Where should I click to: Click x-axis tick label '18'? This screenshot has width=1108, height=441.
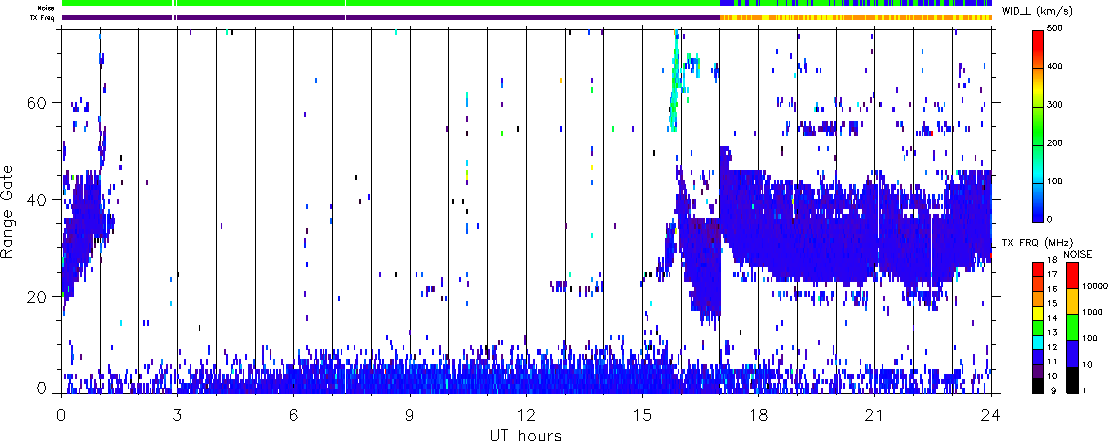[x=758, y=414]
